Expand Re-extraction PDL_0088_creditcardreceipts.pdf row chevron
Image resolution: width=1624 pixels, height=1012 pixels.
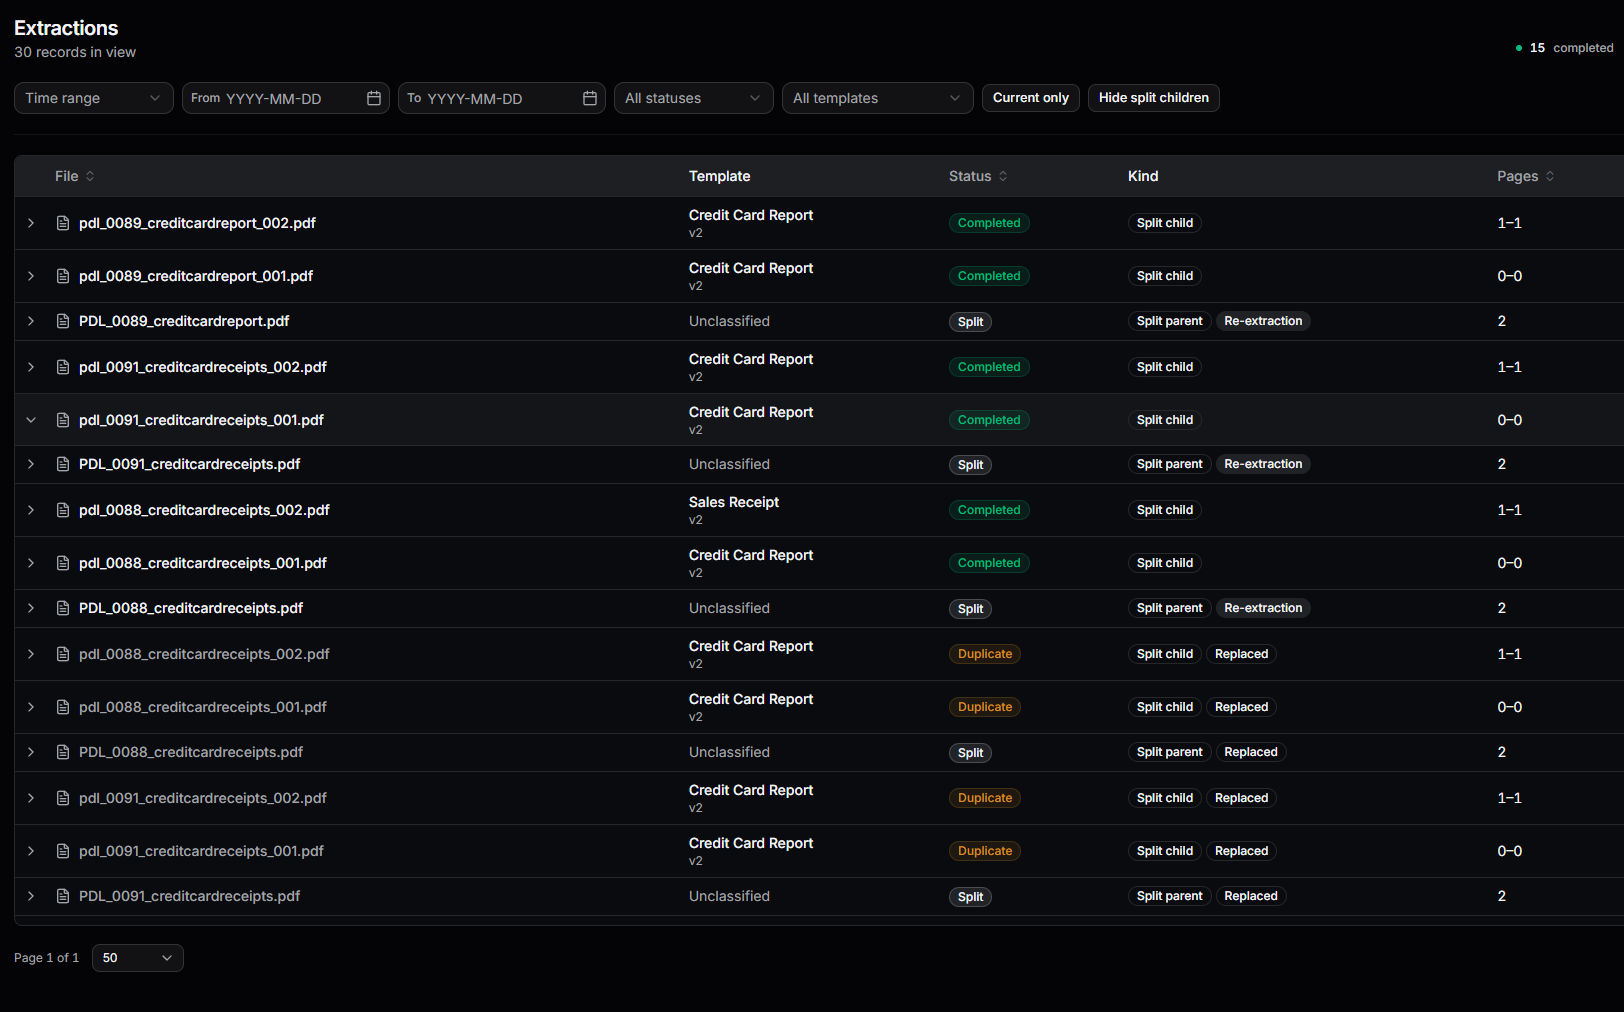(31, 608)
